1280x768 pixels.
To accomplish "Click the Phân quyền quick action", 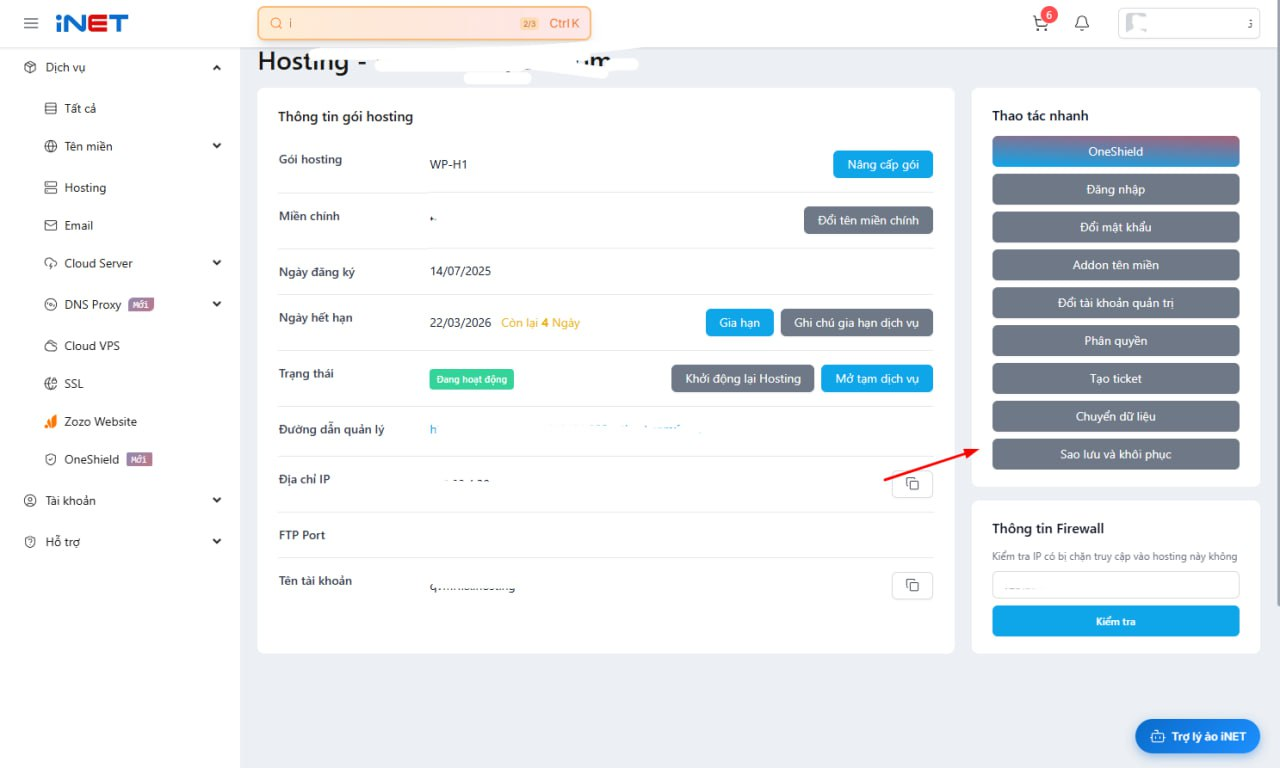I will tap(1116, 341).
